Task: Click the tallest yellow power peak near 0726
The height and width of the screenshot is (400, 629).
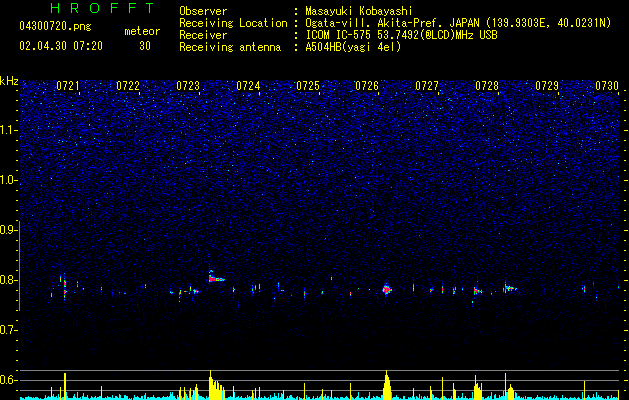Action: [x=387, y=385]
